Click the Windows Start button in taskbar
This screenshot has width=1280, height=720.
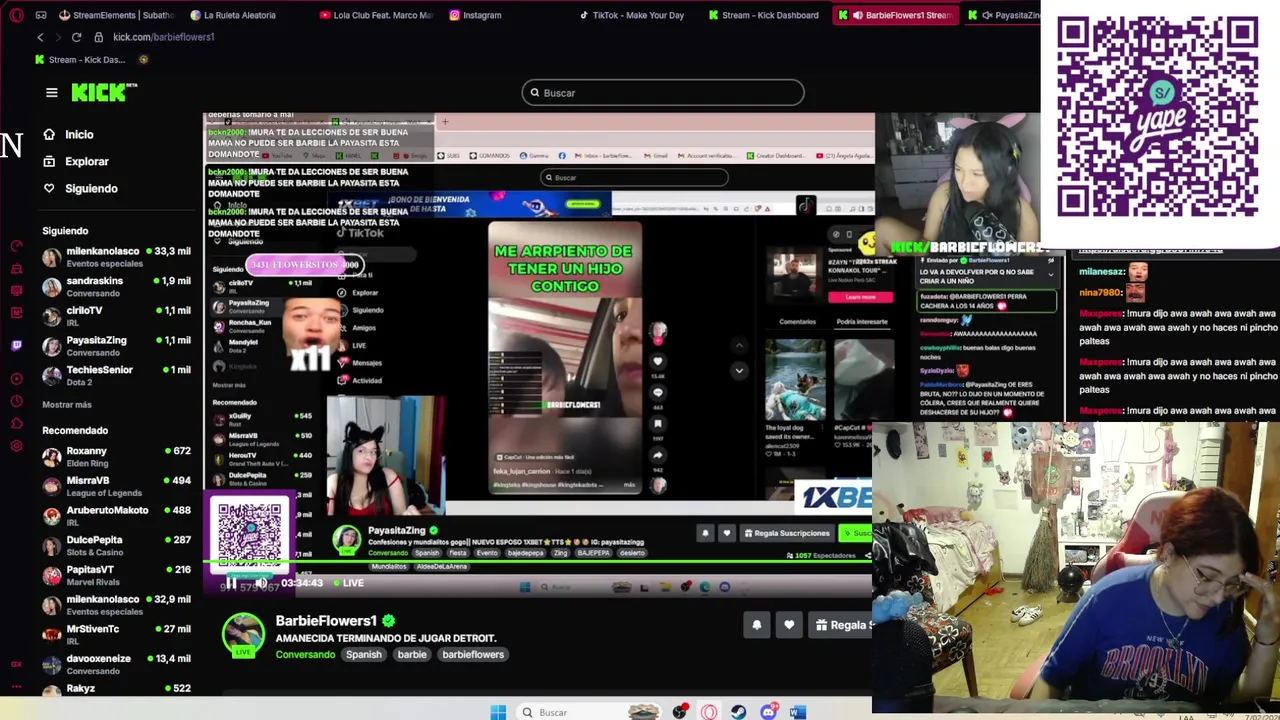coord(498,712)
